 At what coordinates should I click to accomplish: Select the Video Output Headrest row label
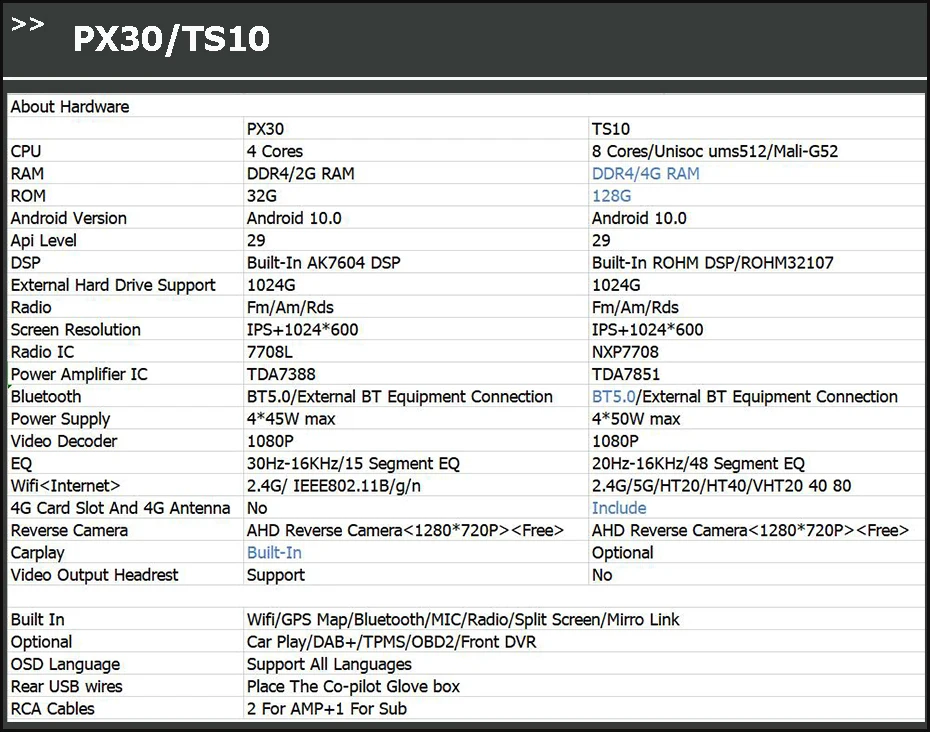[94, 575]
